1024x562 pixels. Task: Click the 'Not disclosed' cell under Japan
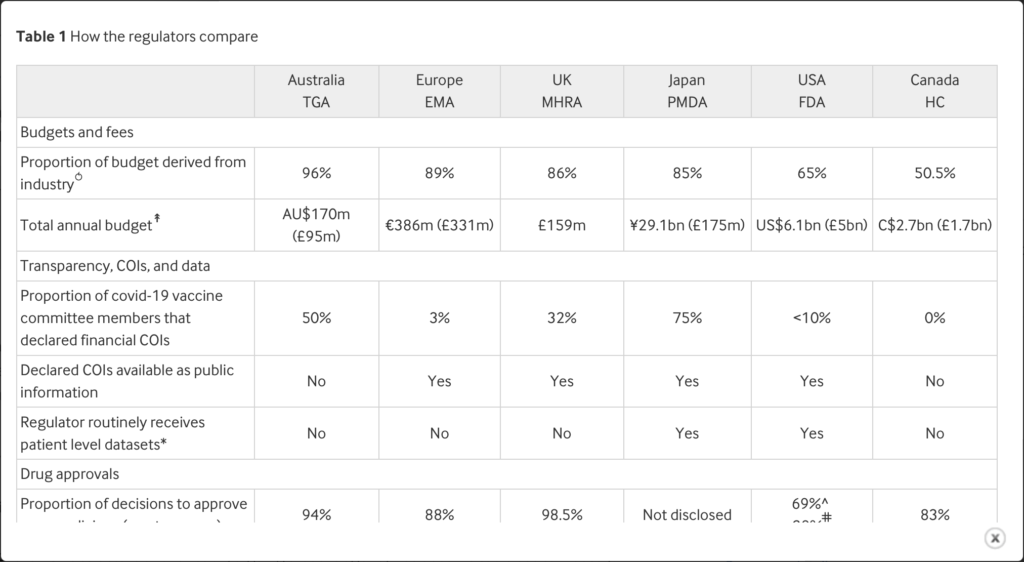click(686, 515)
